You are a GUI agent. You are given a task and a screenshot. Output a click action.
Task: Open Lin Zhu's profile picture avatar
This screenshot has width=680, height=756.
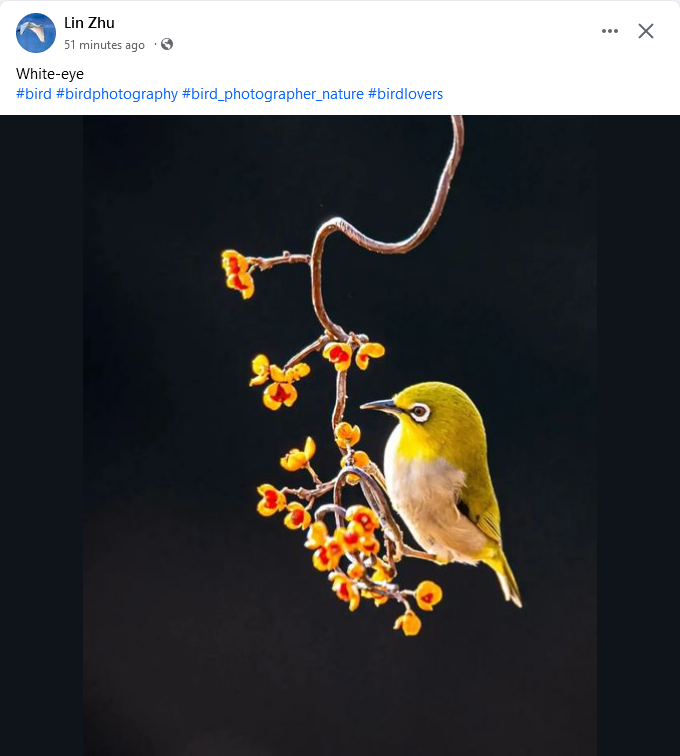[36, 33]
